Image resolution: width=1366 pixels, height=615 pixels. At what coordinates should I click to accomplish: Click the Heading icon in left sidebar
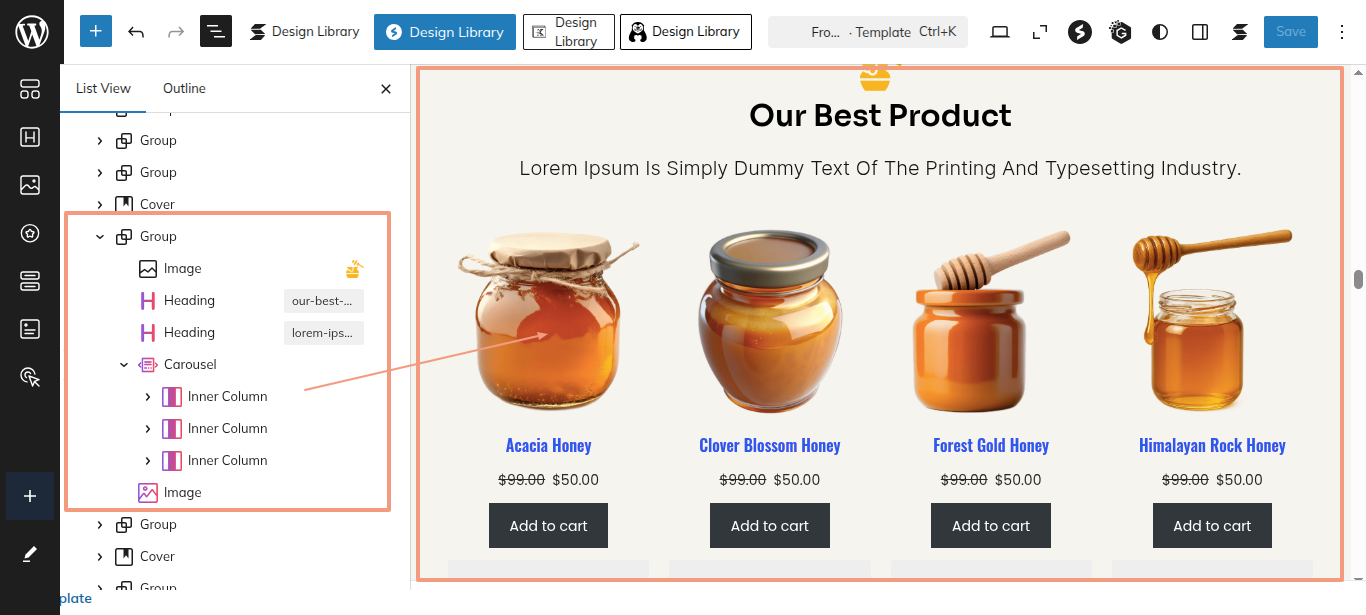click(x=30, y=138)
